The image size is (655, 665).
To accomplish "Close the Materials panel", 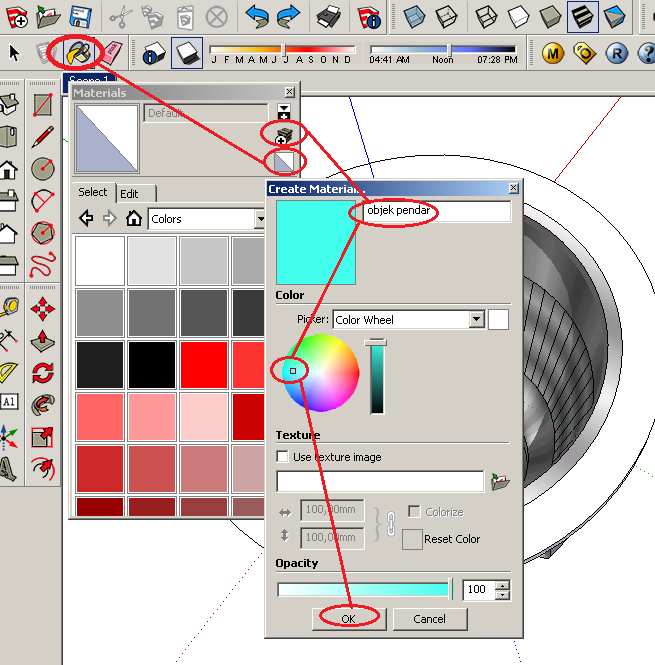I will pyautogui.click(x=289, y=92).
